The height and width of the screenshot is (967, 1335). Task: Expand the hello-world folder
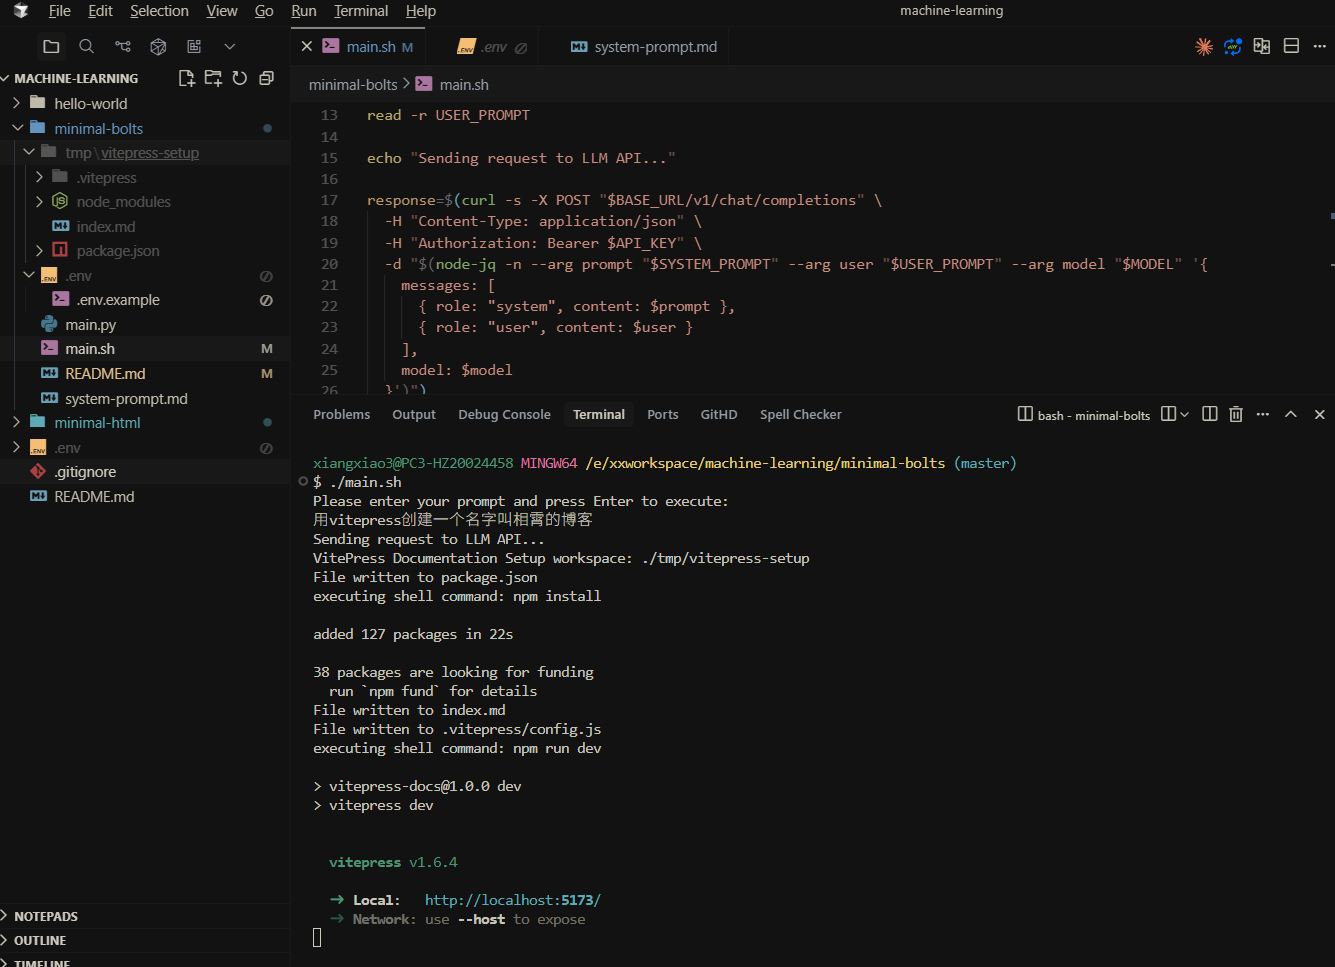[16, 103]
